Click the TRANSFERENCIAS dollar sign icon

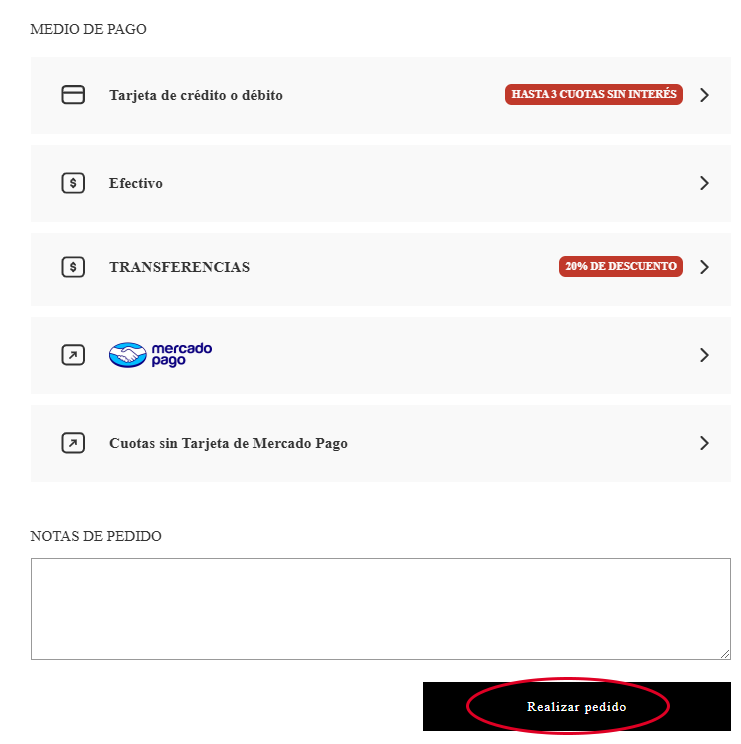pos(73,267)
